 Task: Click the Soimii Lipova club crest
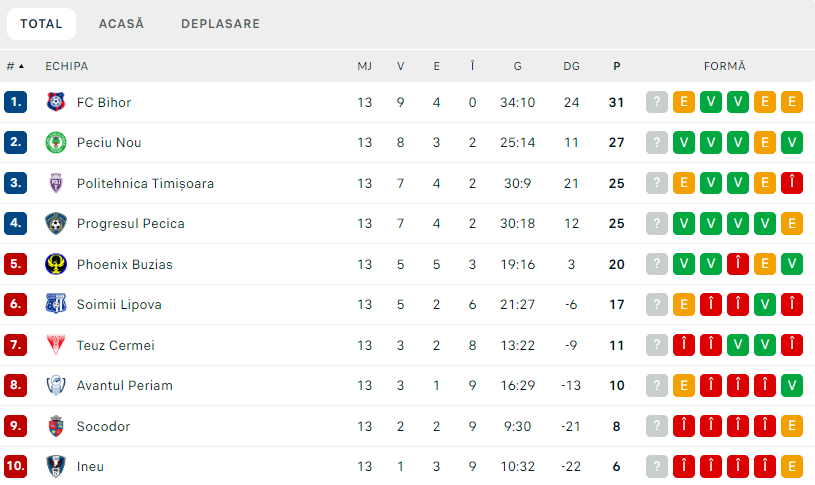(56, 304)
